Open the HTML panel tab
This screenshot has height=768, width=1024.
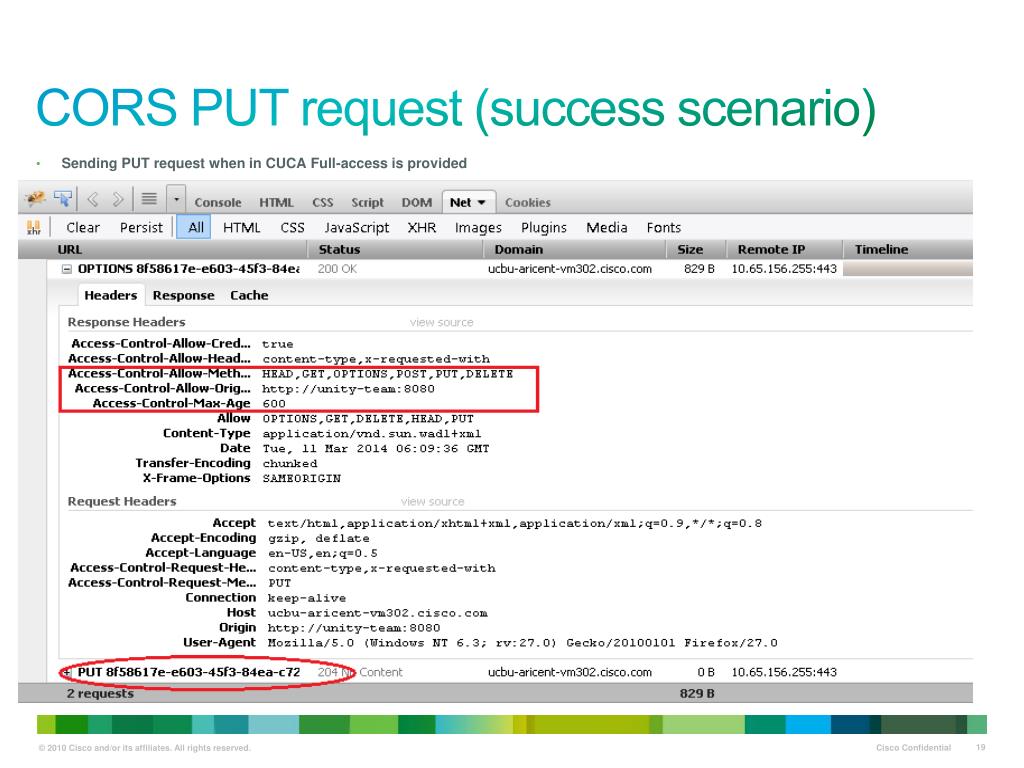pyautogui.click(x=276, y=202)
